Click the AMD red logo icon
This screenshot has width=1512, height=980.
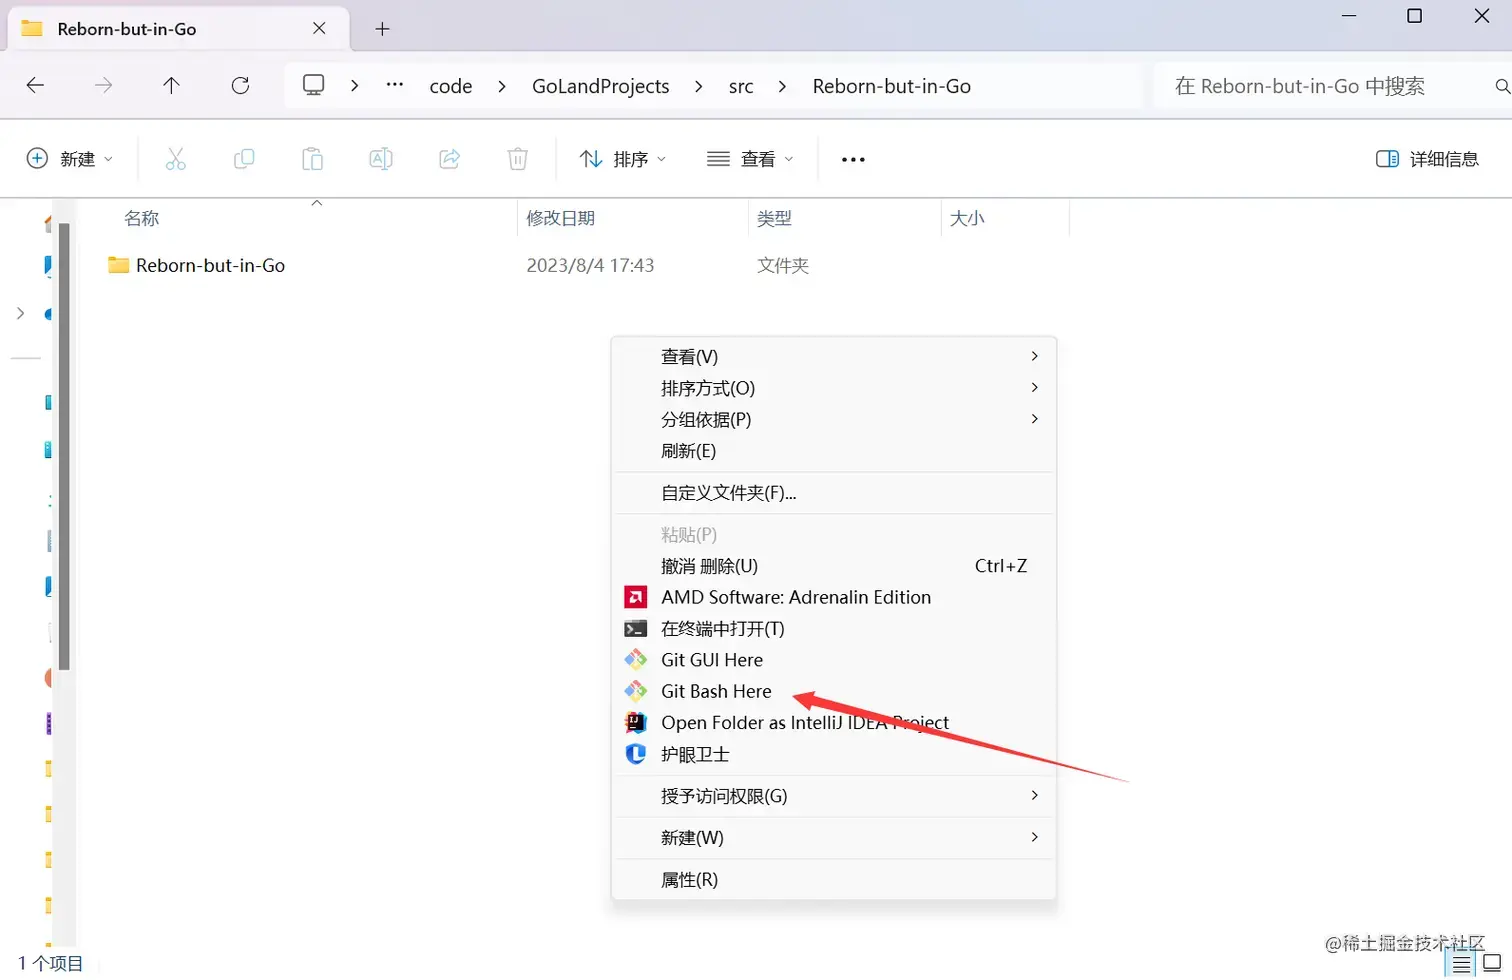[635, 597]
